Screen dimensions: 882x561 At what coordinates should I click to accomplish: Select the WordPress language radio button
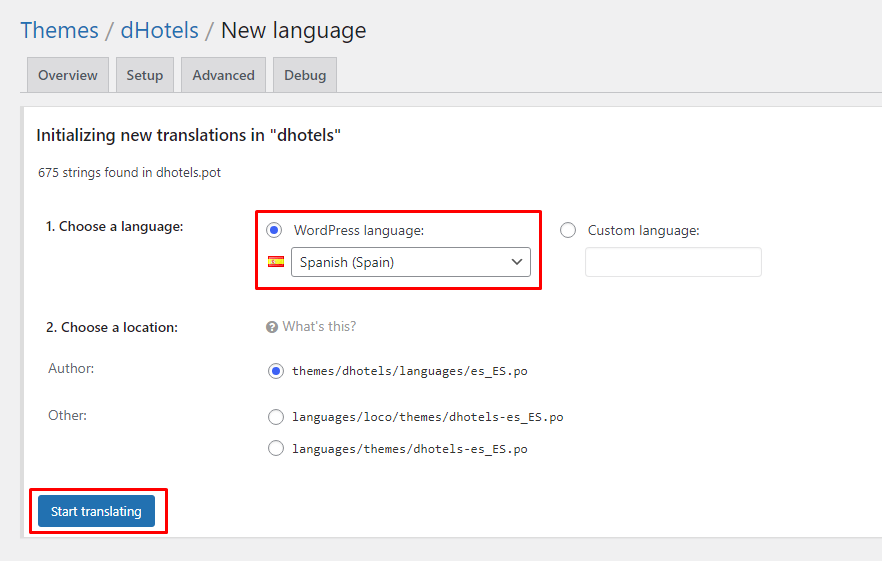click(x=275, y=230)
